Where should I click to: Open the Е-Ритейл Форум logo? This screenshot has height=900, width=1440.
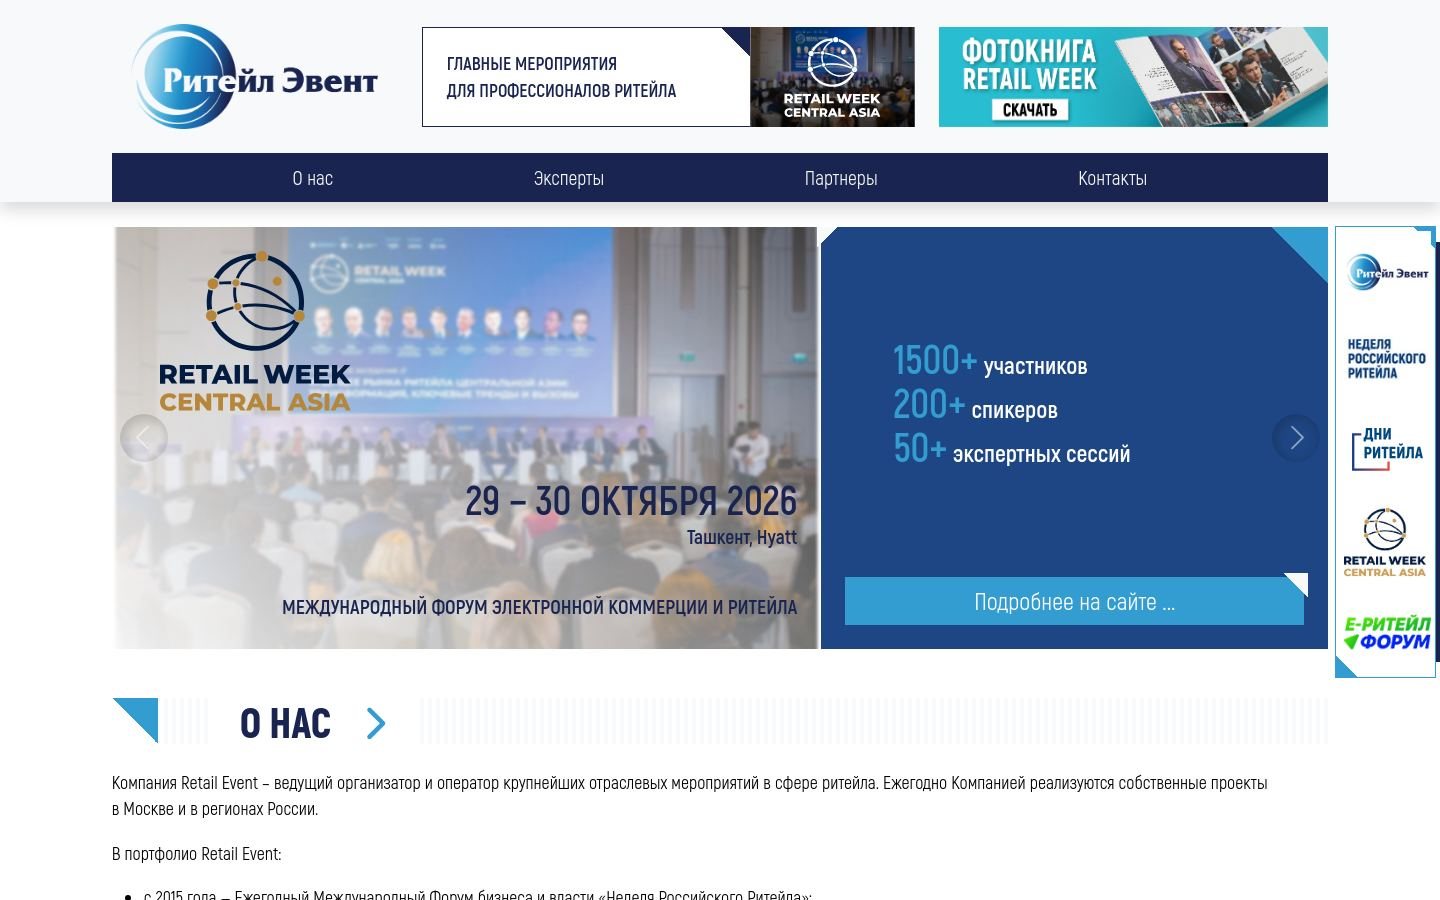pos(1387,633)
